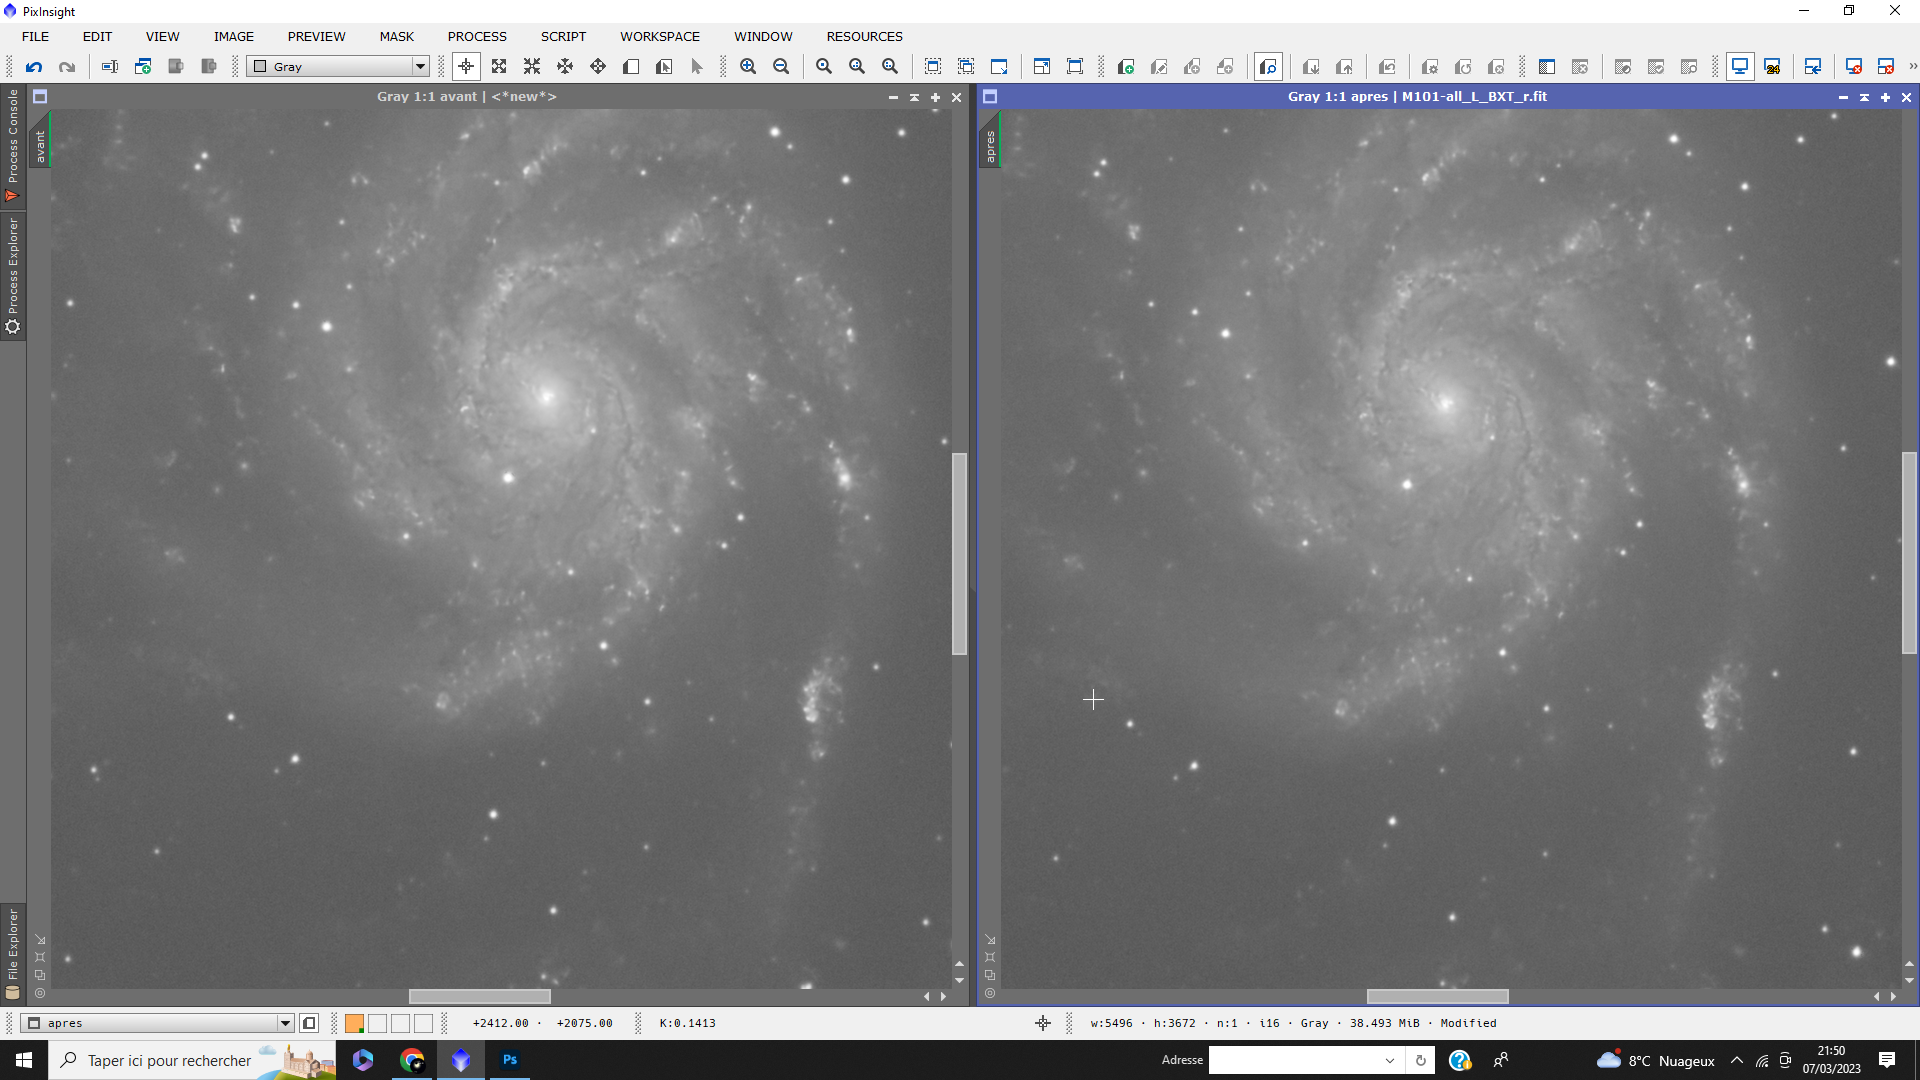Open Photoshop from the Windows taskbar
Image resolution: width=1920 pixels, height=1080 pixels.
509,1060
